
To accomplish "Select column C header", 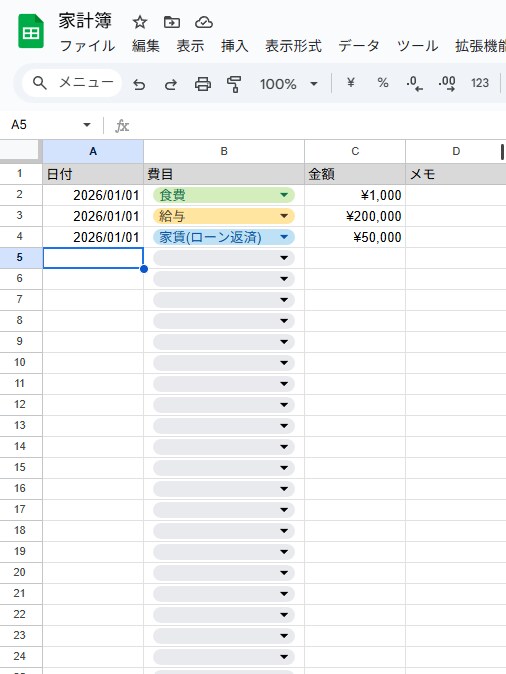I will (355, 151).
